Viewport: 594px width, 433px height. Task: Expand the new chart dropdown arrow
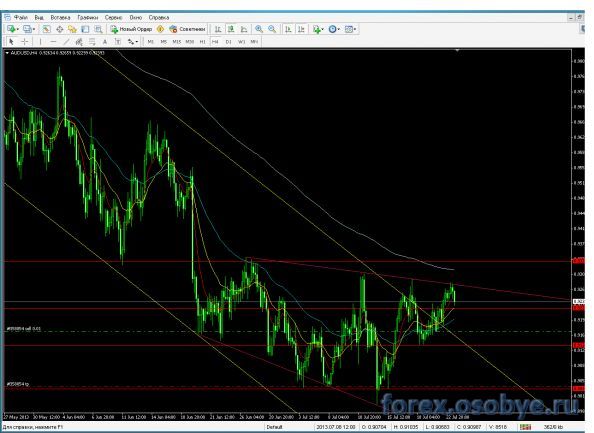coord(17,29)
